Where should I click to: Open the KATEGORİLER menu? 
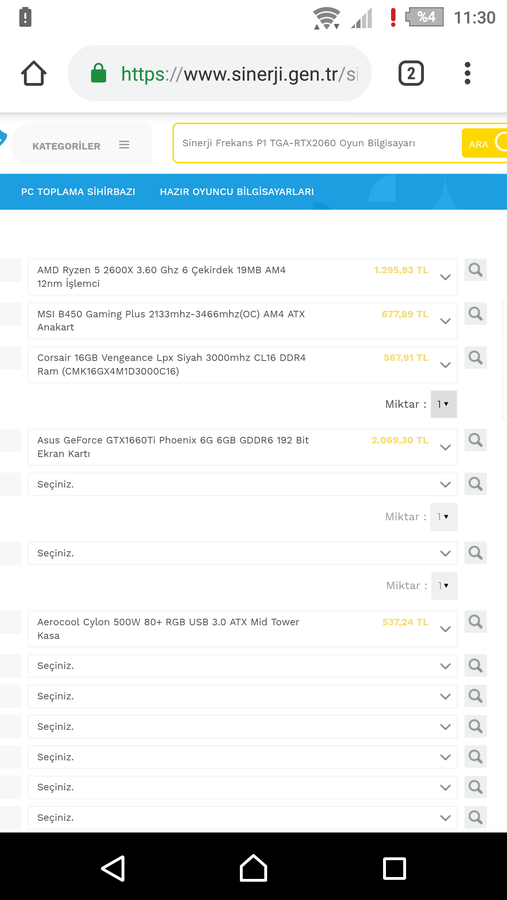tap(82, 145)
